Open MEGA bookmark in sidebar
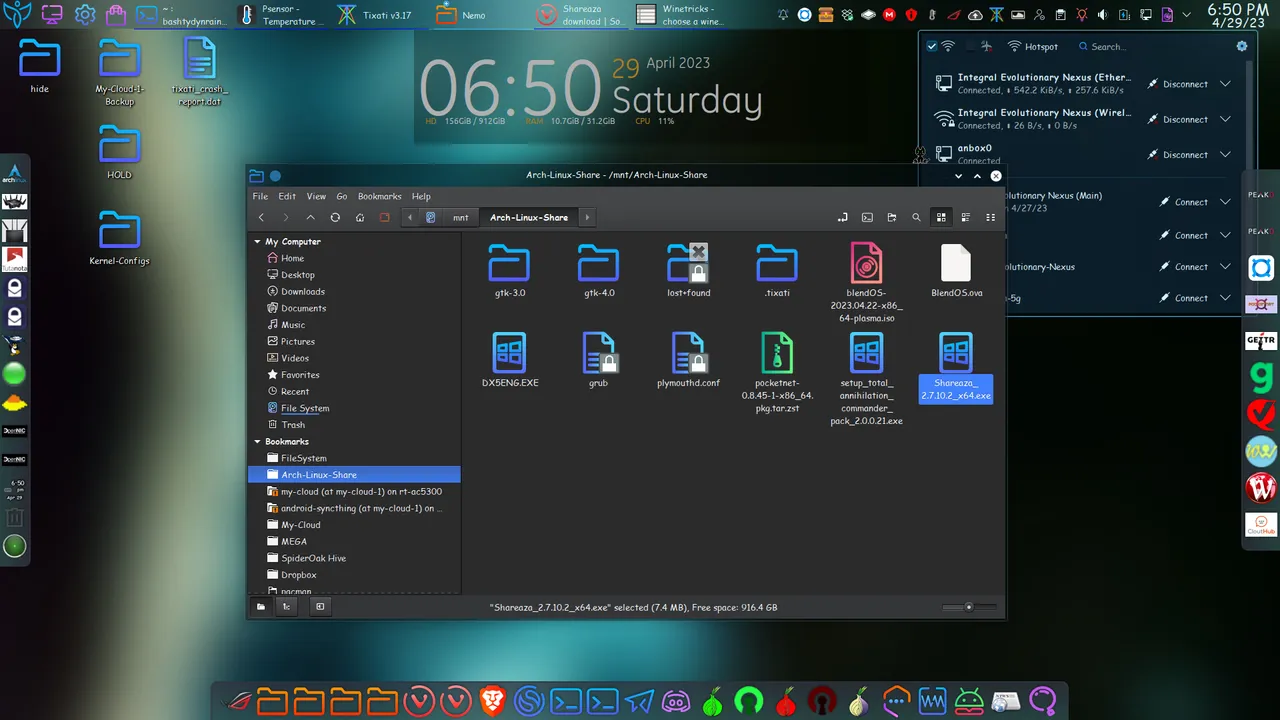Screen dimensions: 1280x720 coord(294,541)
